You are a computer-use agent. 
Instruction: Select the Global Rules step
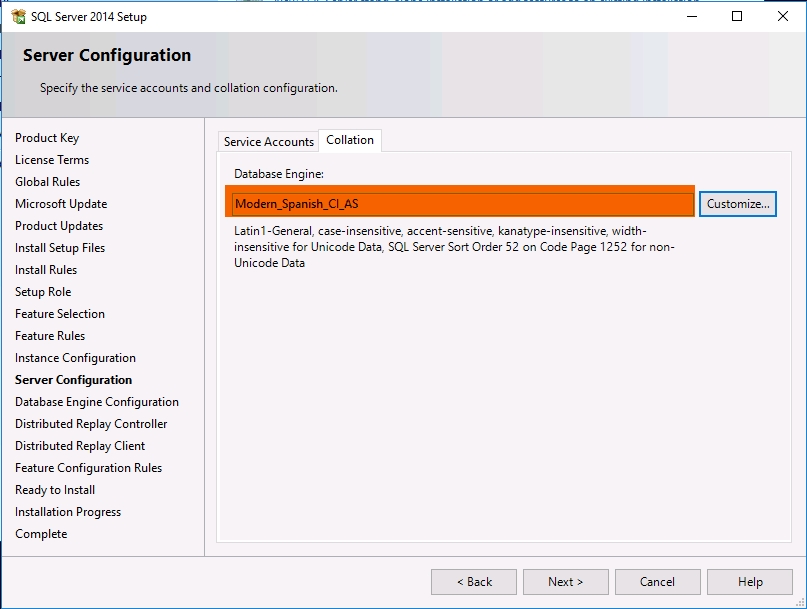point(47,182)
